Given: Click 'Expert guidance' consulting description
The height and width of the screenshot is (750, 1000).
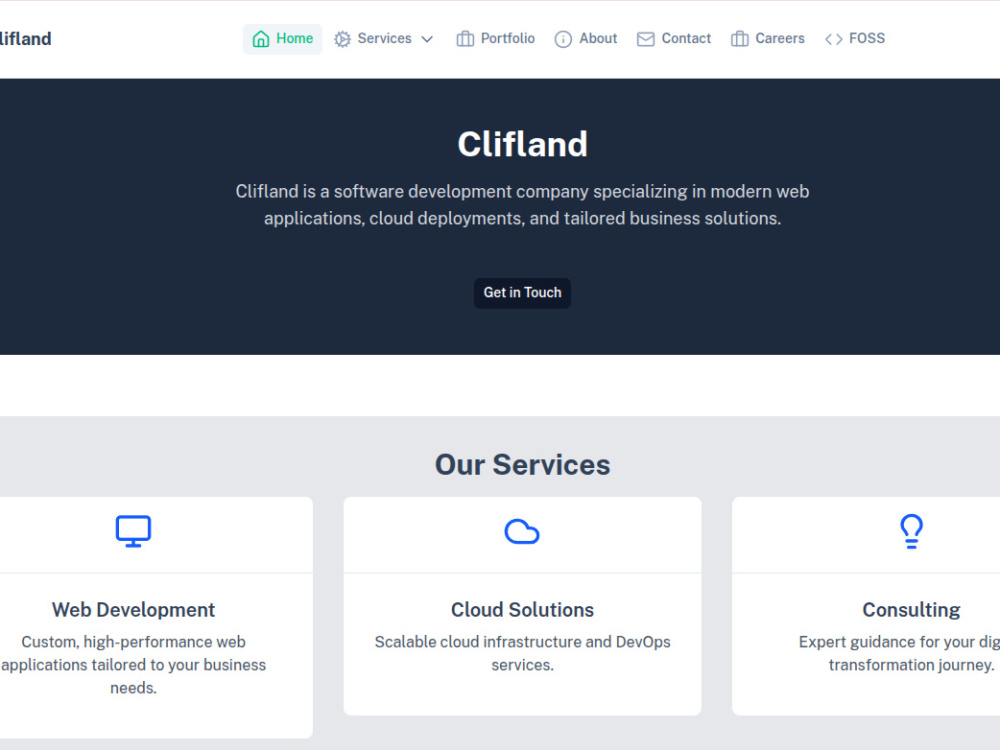Looking at the screenshot, I should (899, 653).
